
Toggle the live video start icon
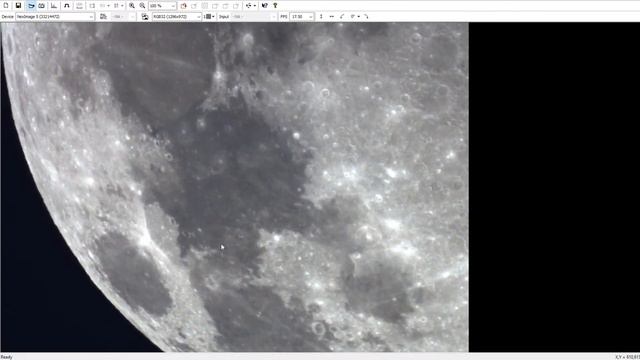click(x=31, y=6)
